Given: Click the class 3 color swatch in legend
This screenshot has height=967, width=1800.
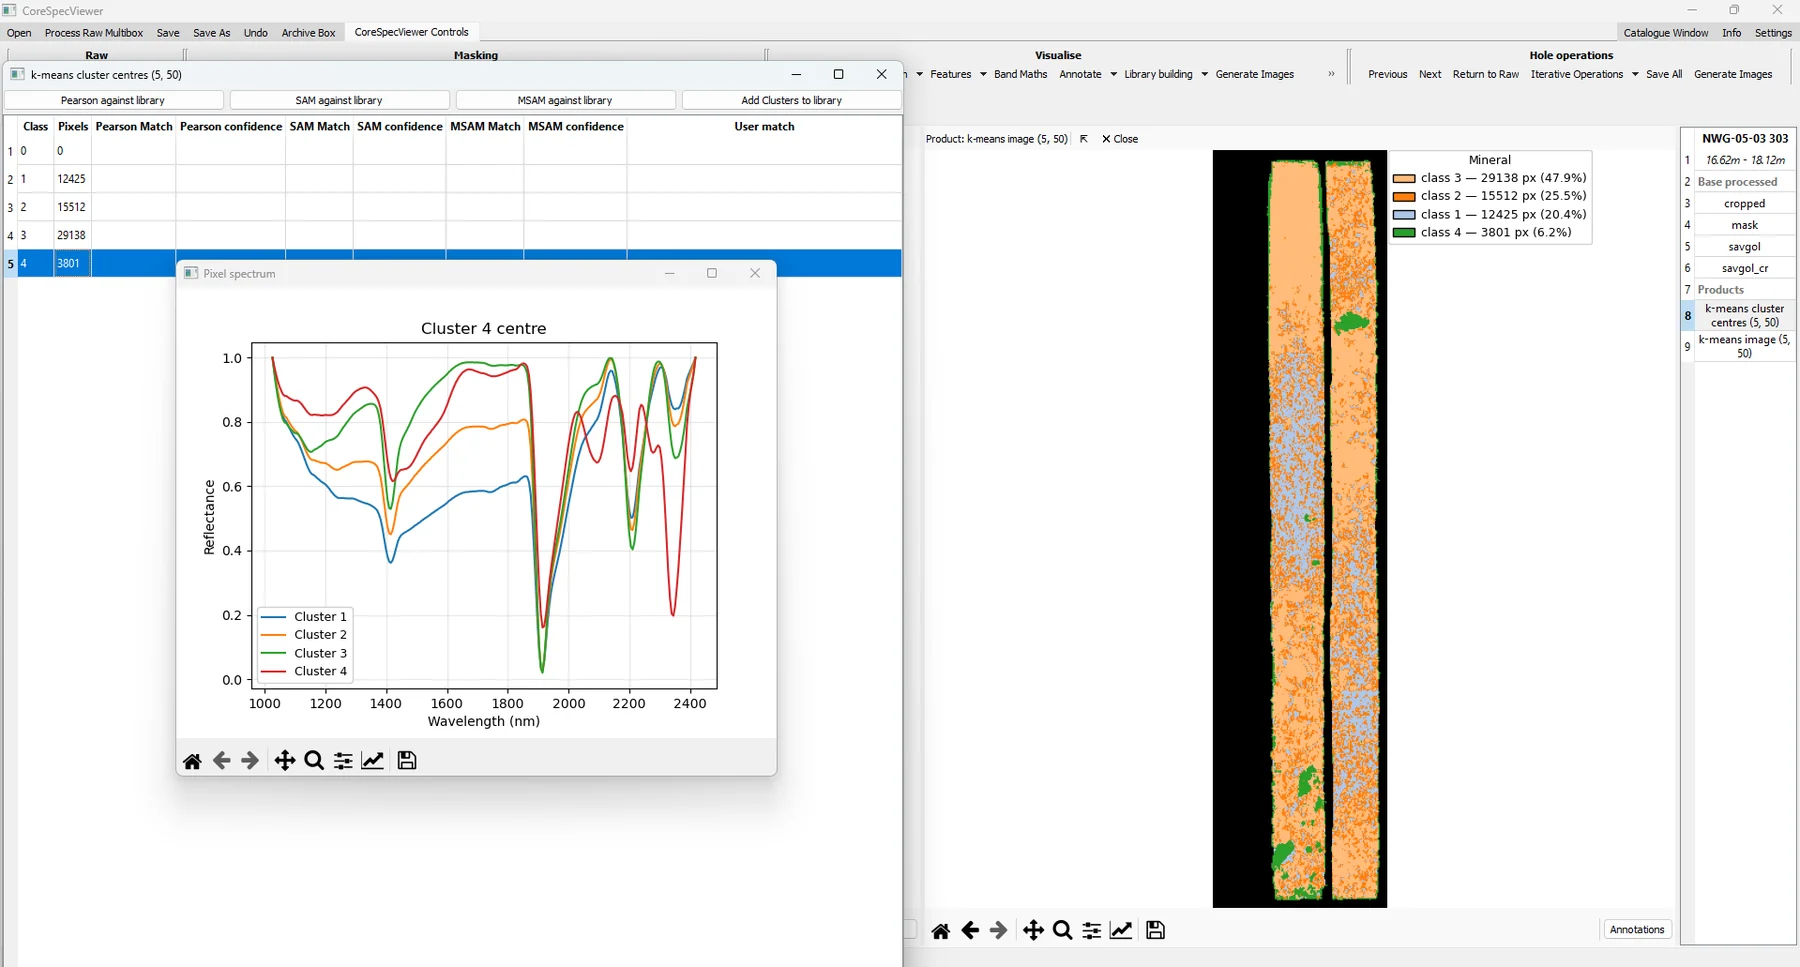Looking at the screenshot, I should (x=1404, y=178).
